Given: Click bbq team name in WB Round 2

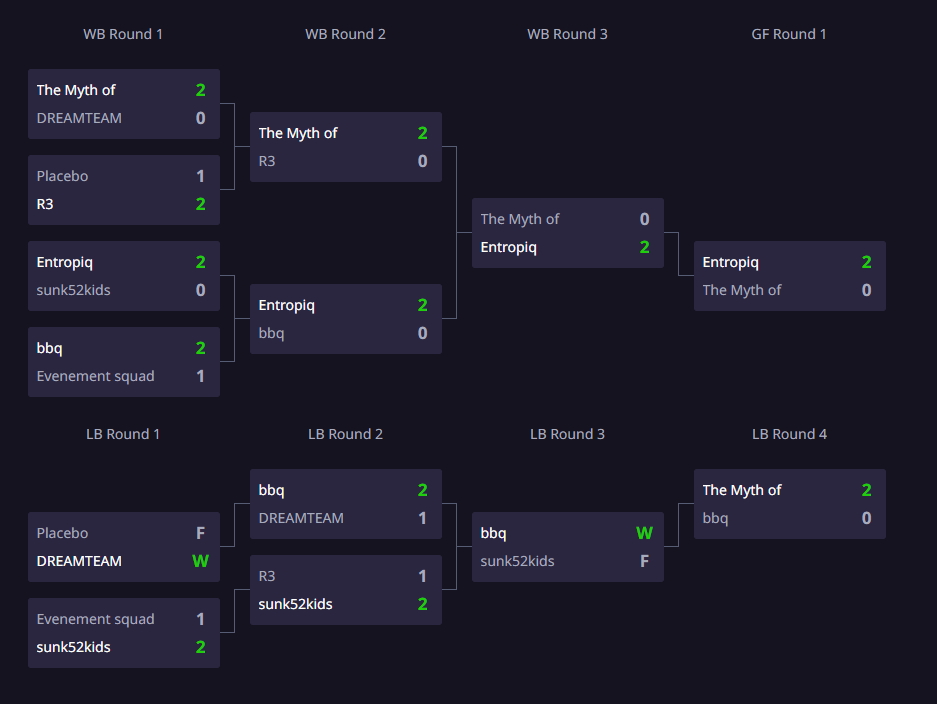Looking at the screenshot, I should 272,333.
